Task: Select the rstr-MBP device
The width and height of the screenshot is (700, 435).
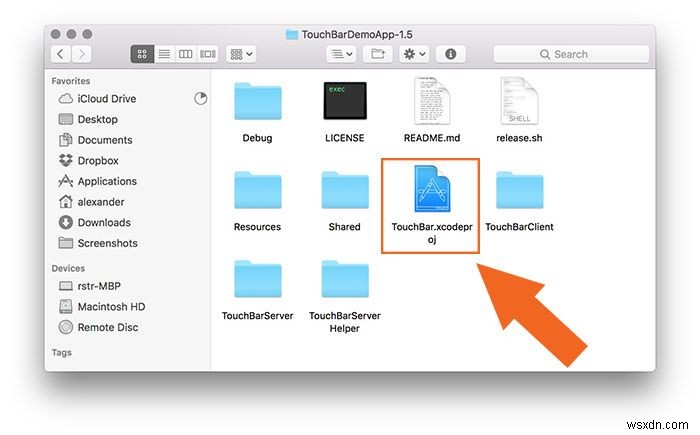Action: coord(90,286)
